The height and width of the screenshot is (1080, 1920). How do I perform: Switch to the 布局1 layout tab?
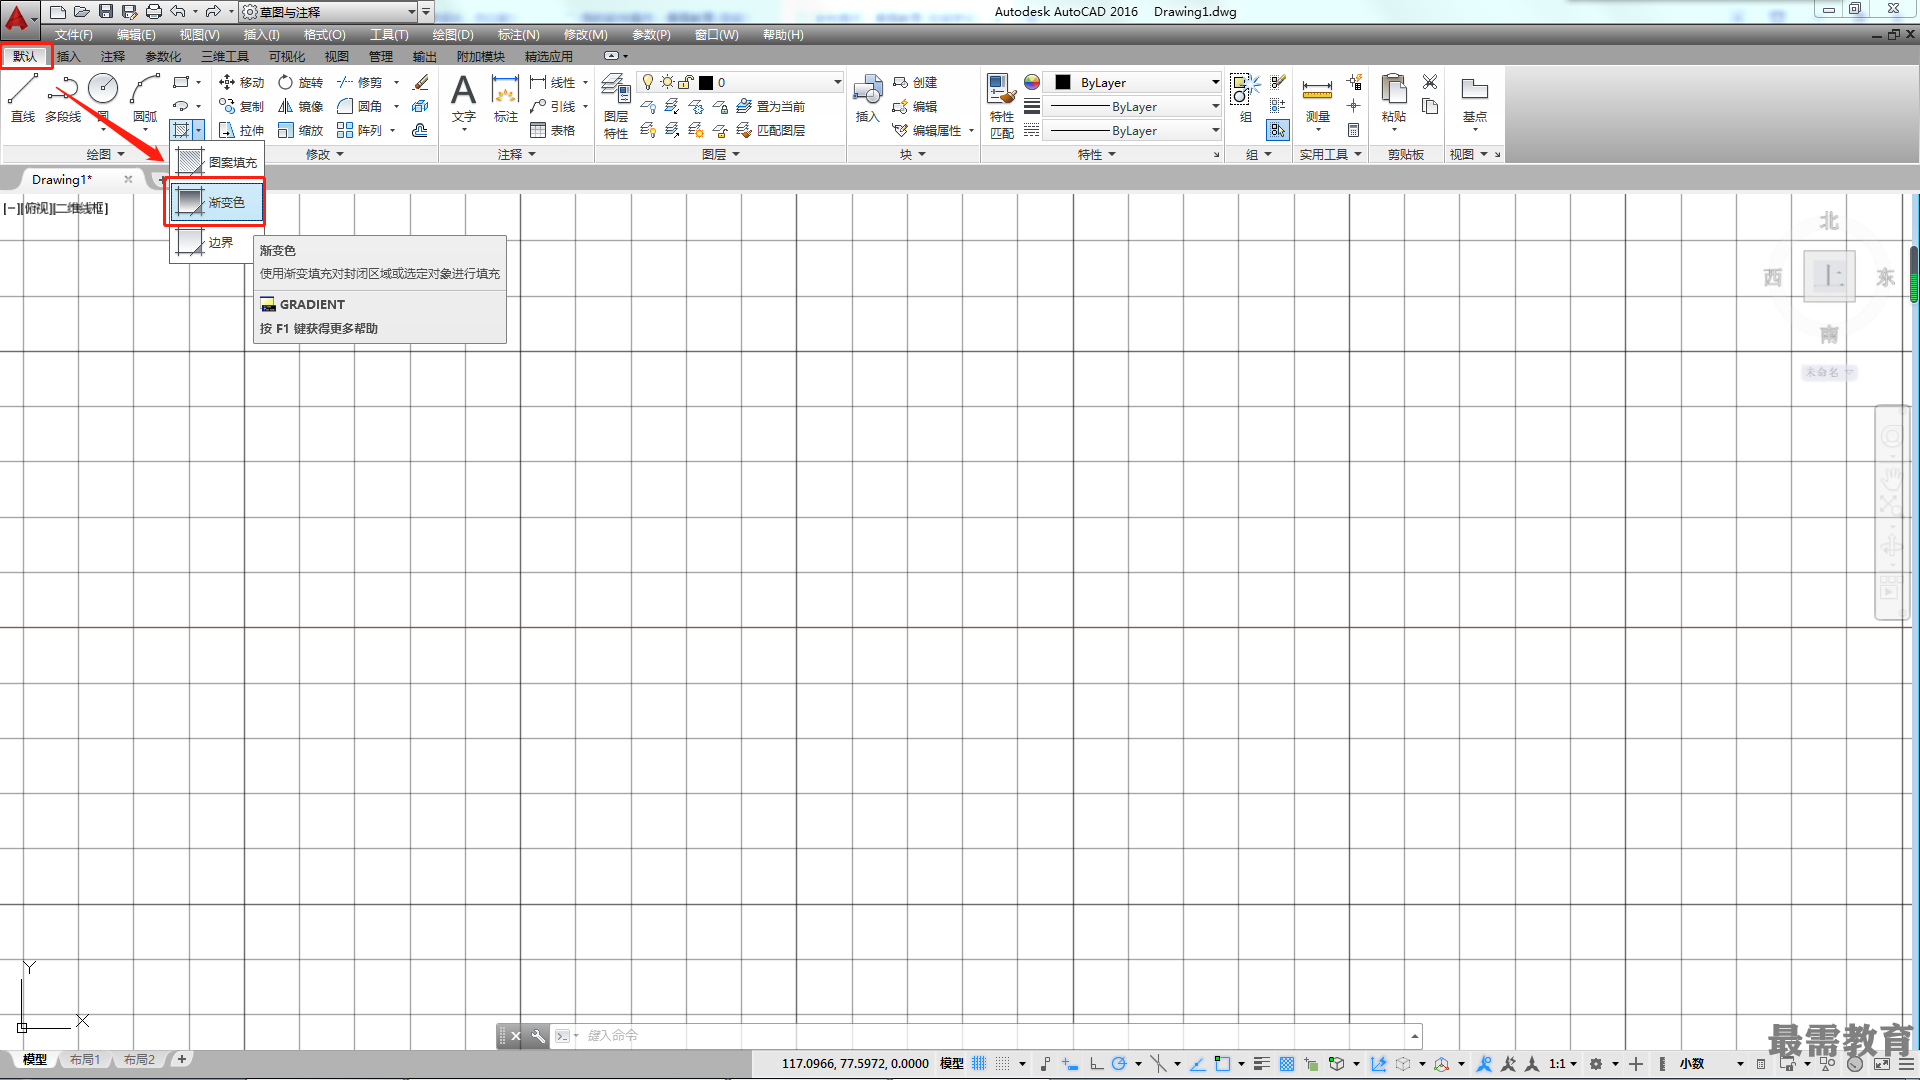point(85,1060)
